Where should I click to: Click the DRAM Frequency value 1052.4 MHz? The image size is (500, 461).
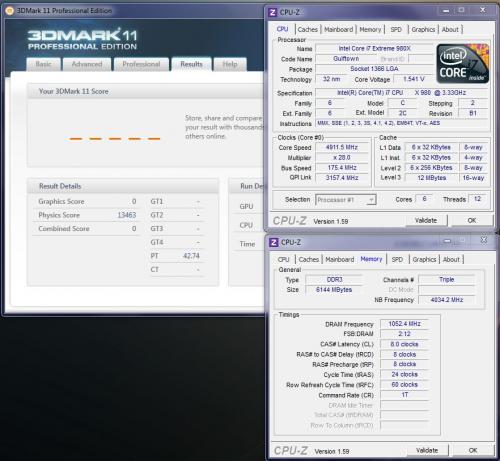click(x=404, y=324)
